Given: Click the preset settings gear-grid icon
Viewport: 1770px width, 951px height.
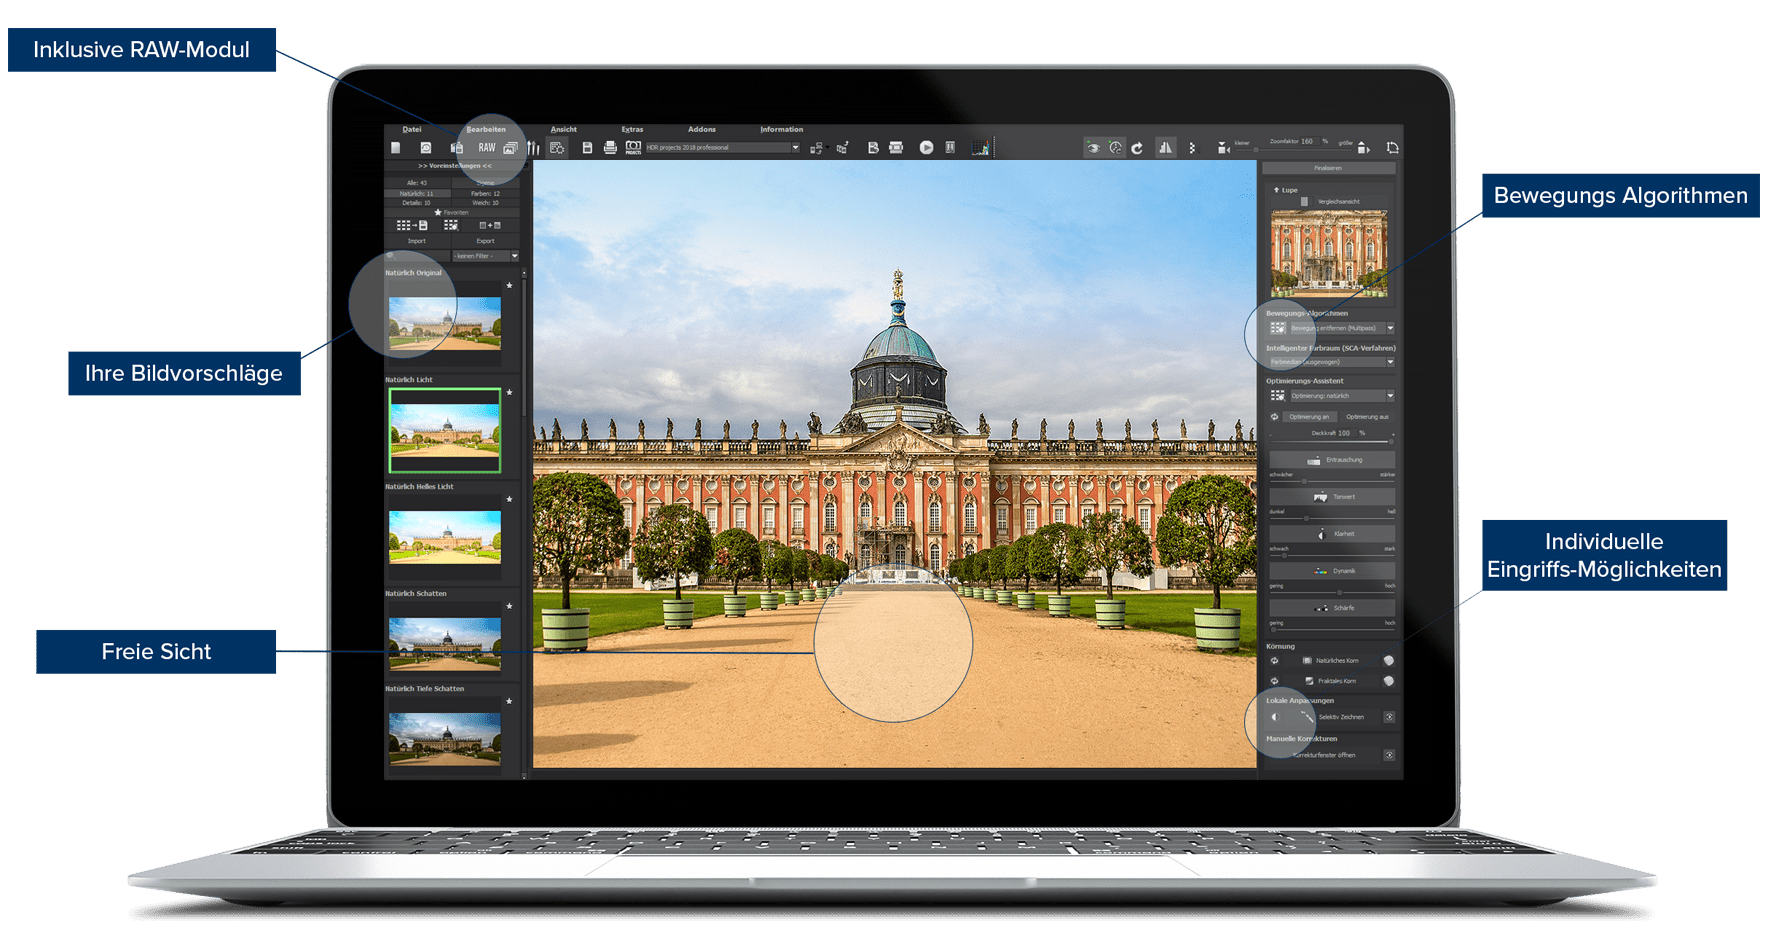Looking at the screenshot, I should click(557, 148).
